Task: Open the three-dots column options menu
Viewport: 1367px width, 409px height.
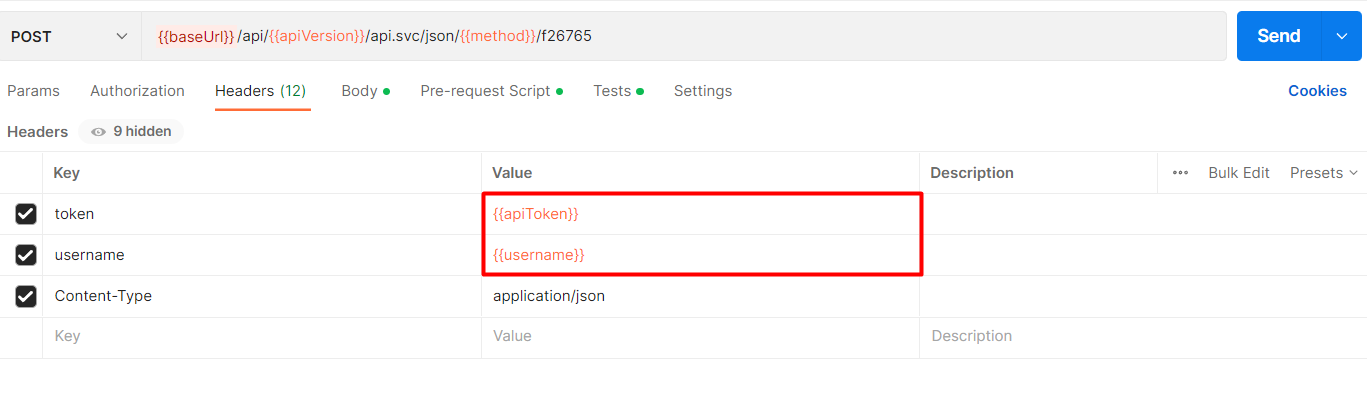Action: tap(1180, 173)
